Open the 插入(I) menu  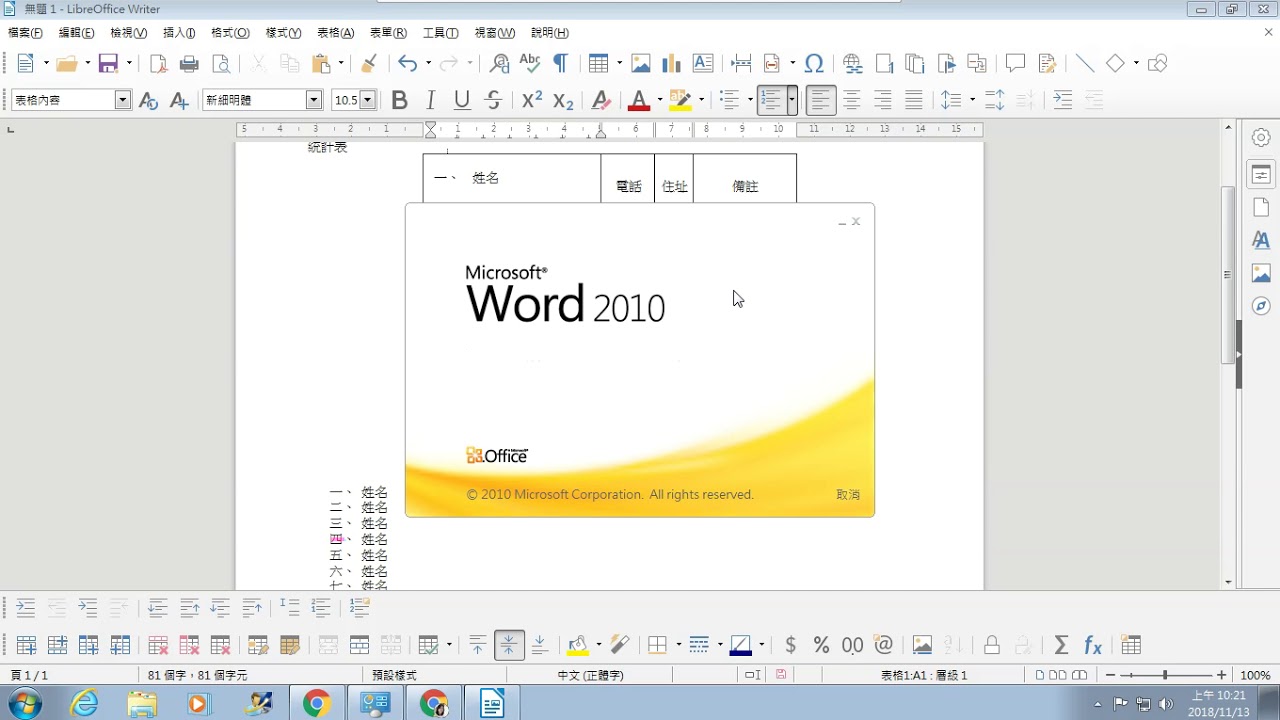click(179, 33)
